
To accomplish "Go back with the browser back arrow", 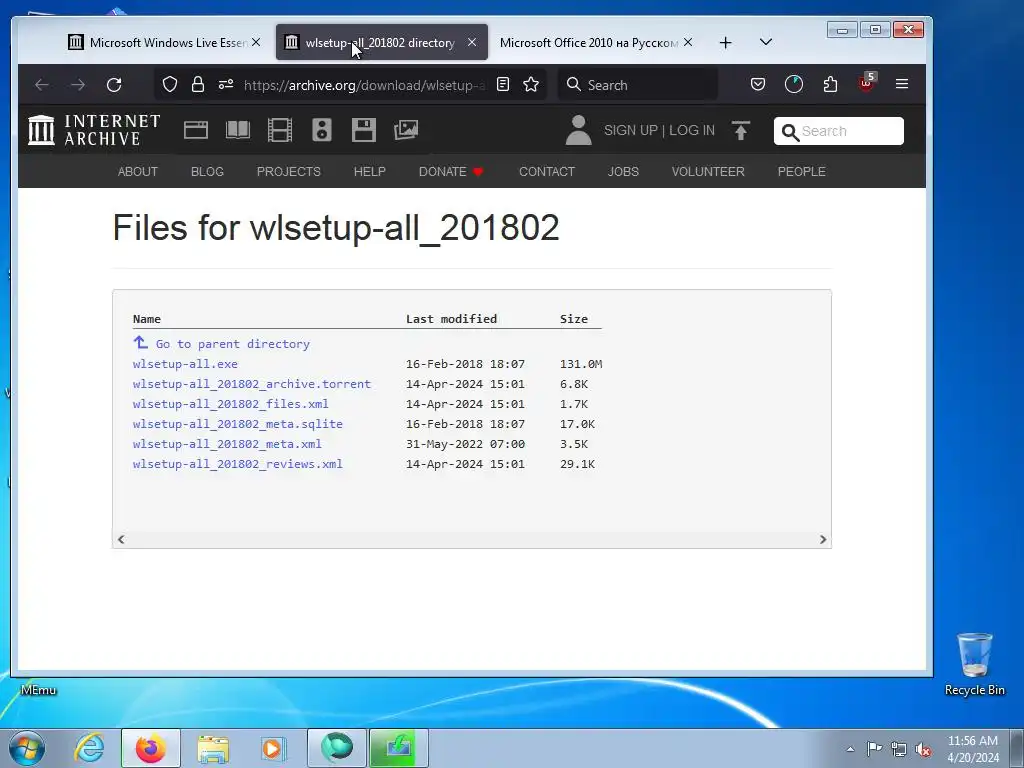I will pyautogui.click(x=42, y=84).
